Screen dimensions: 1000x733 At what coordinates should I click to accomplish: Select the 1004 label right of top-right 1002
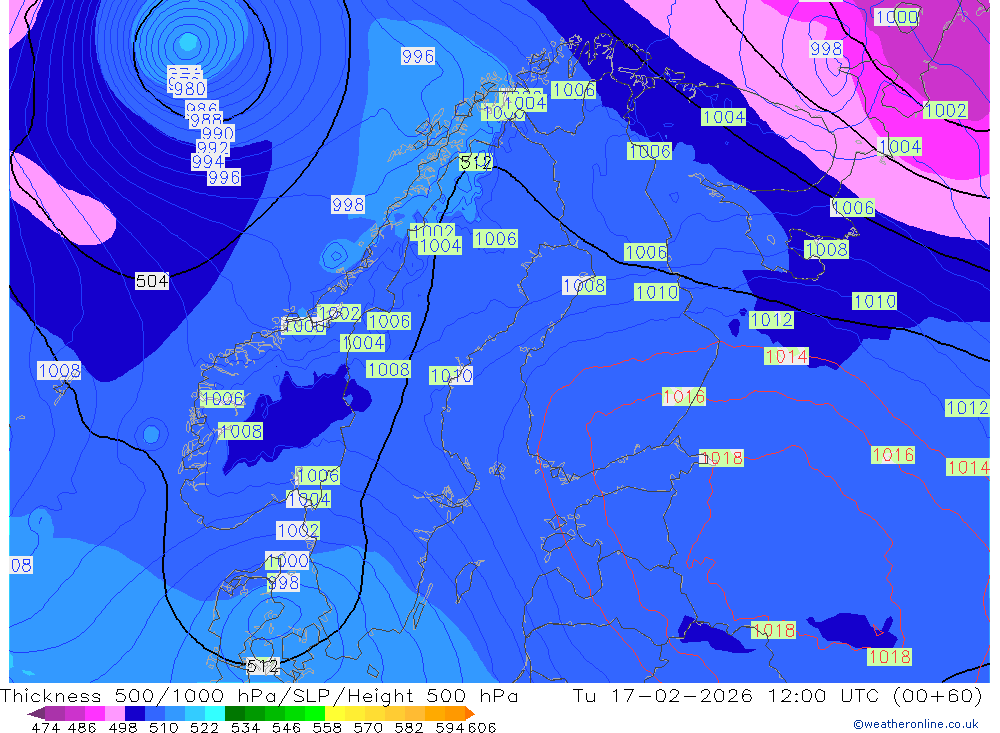click(x=900, y=147)
